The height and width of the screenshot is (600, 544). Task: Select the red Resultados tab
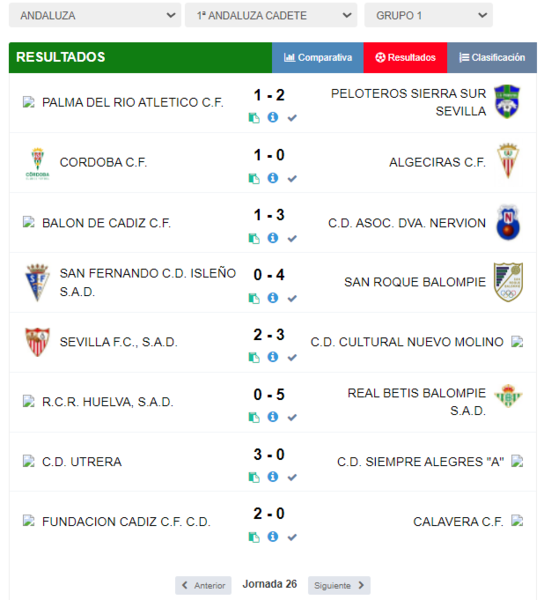click(405, 57)
